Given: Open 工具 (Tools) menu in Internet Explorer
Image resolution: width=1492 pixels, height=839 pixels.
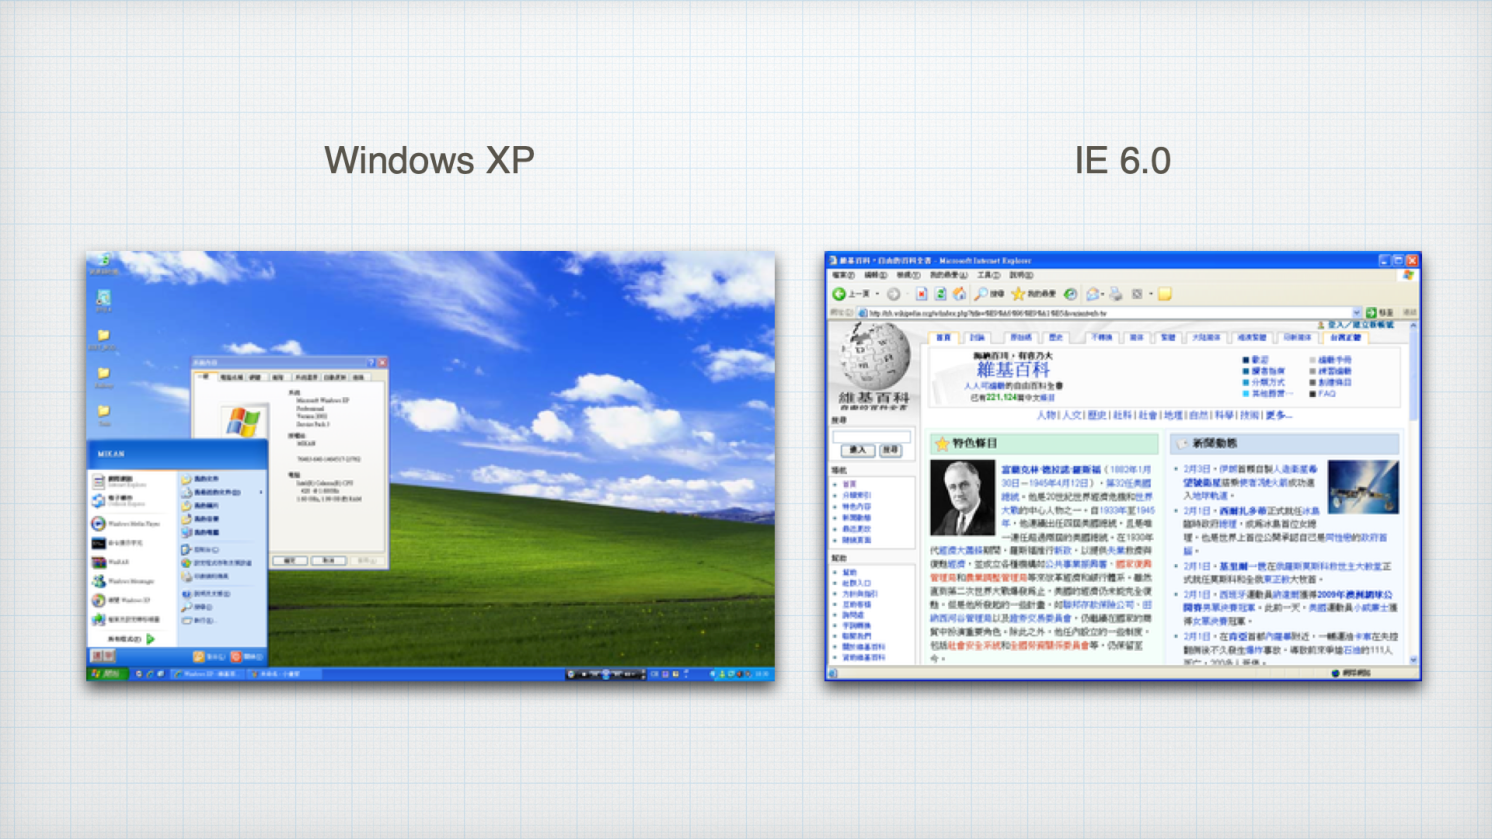Looking at the screenshot, I should coord(989,275).
